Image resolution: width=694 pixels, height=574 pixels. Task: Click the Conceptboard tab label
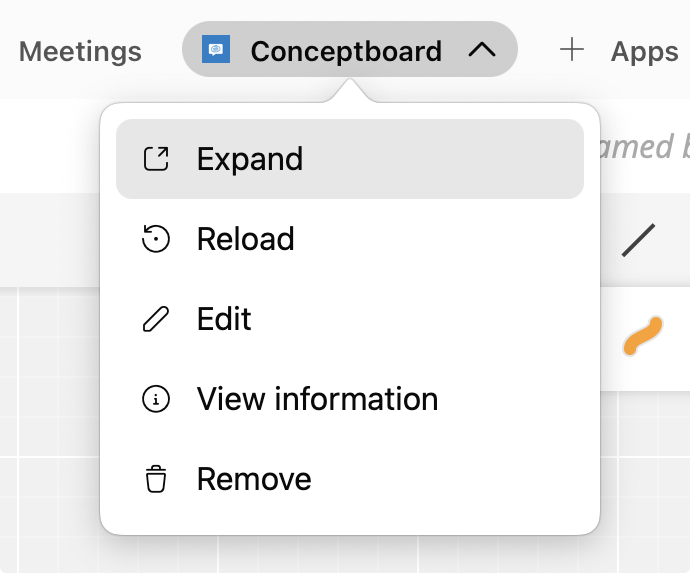345,51
